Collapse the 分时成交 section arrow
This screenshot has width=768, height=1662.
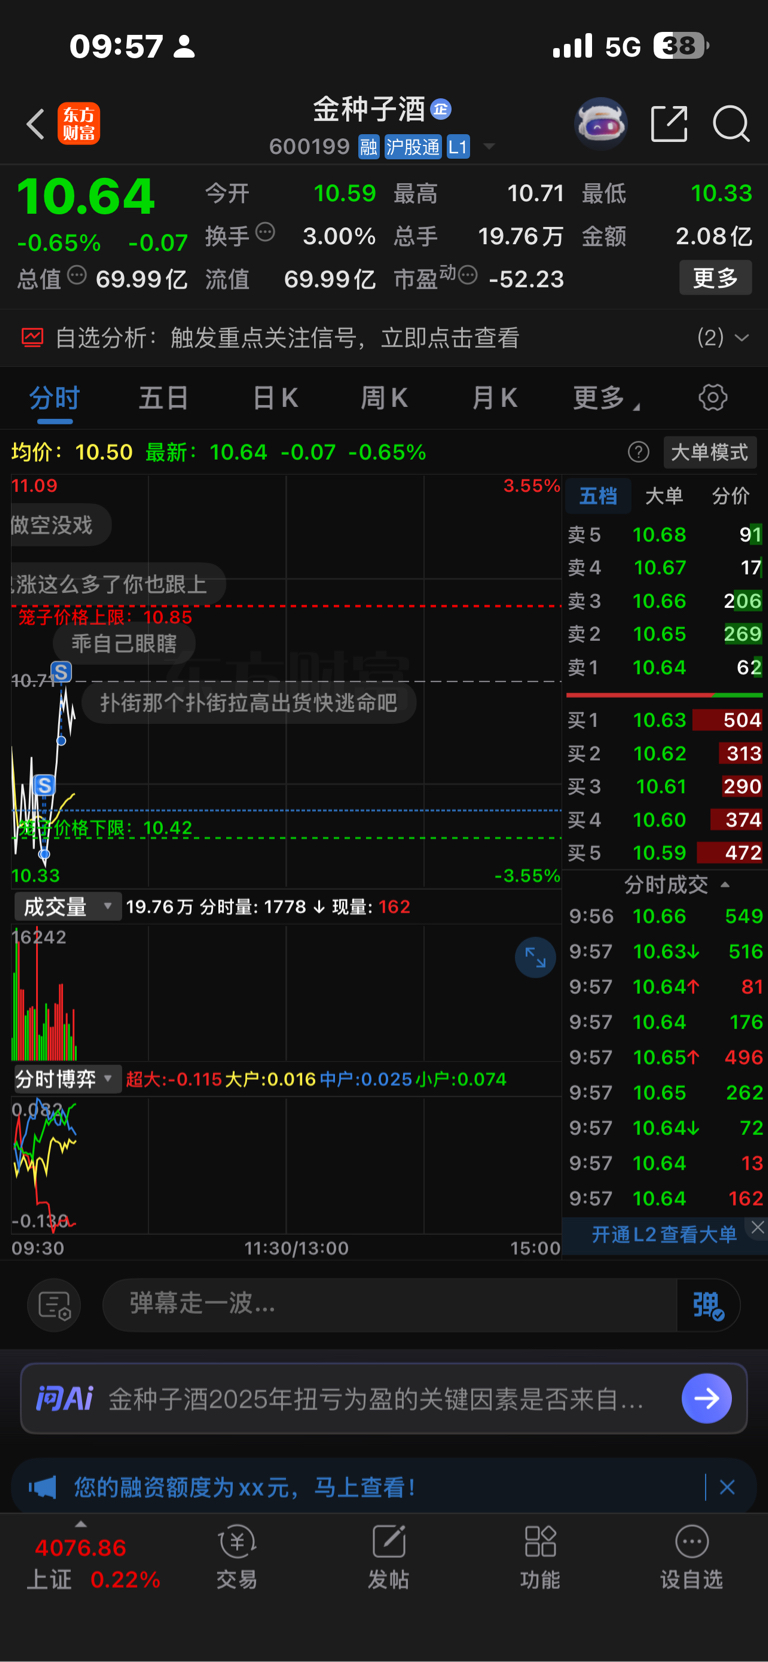click(725, 885)
